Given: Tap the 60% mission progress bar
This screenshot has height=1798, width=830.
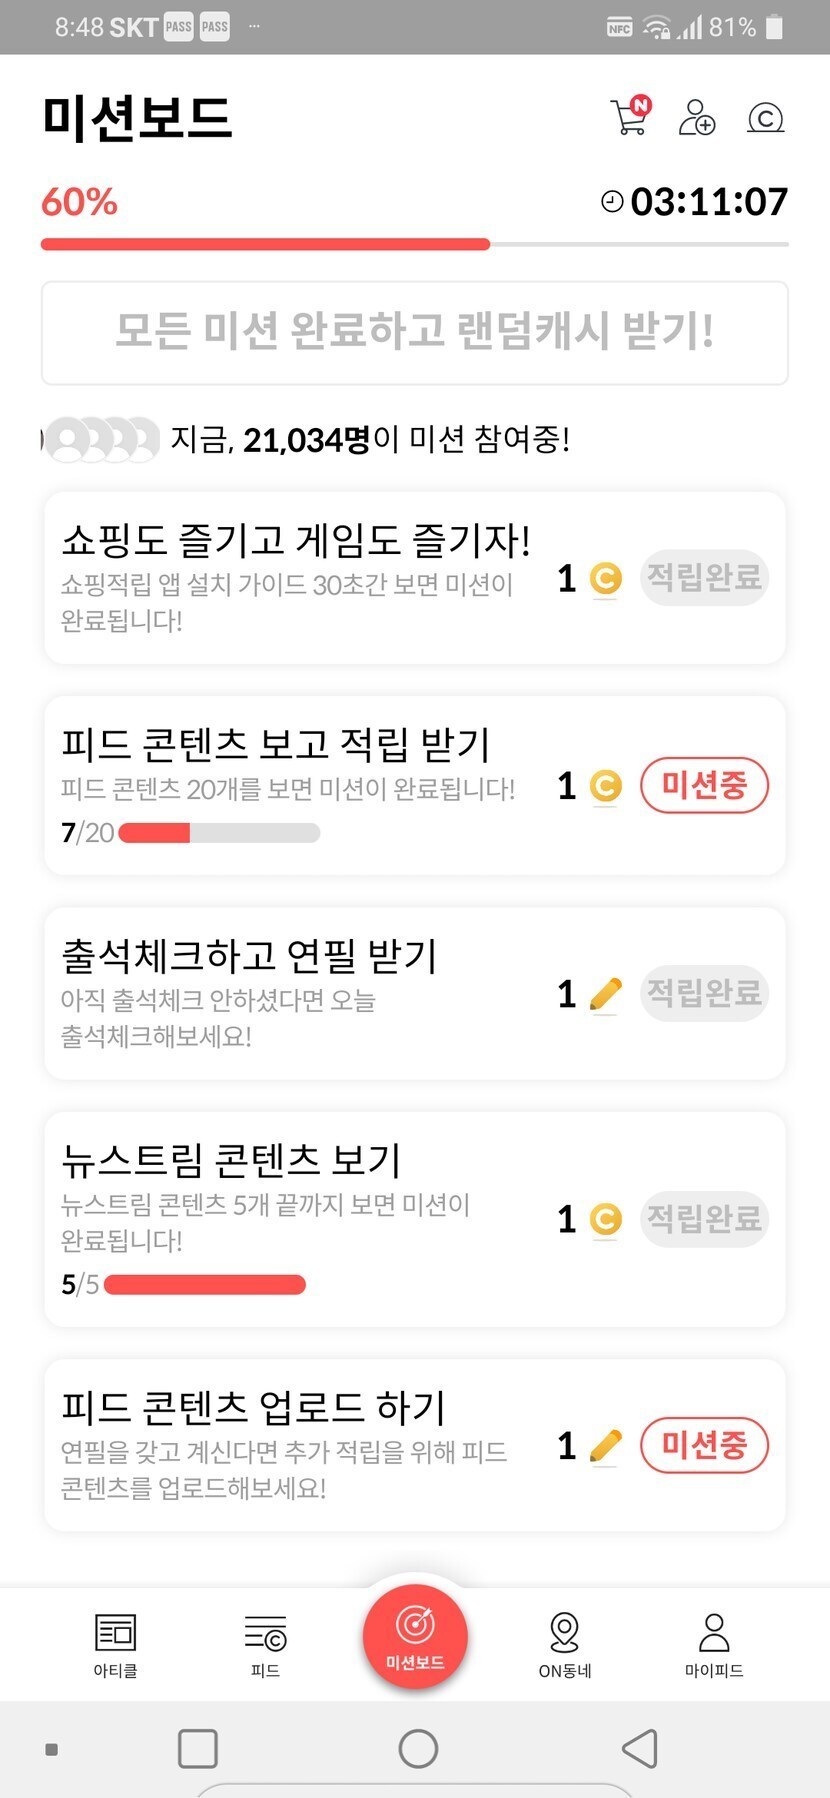Looking at the screenshot, I should tap(414, 244).
